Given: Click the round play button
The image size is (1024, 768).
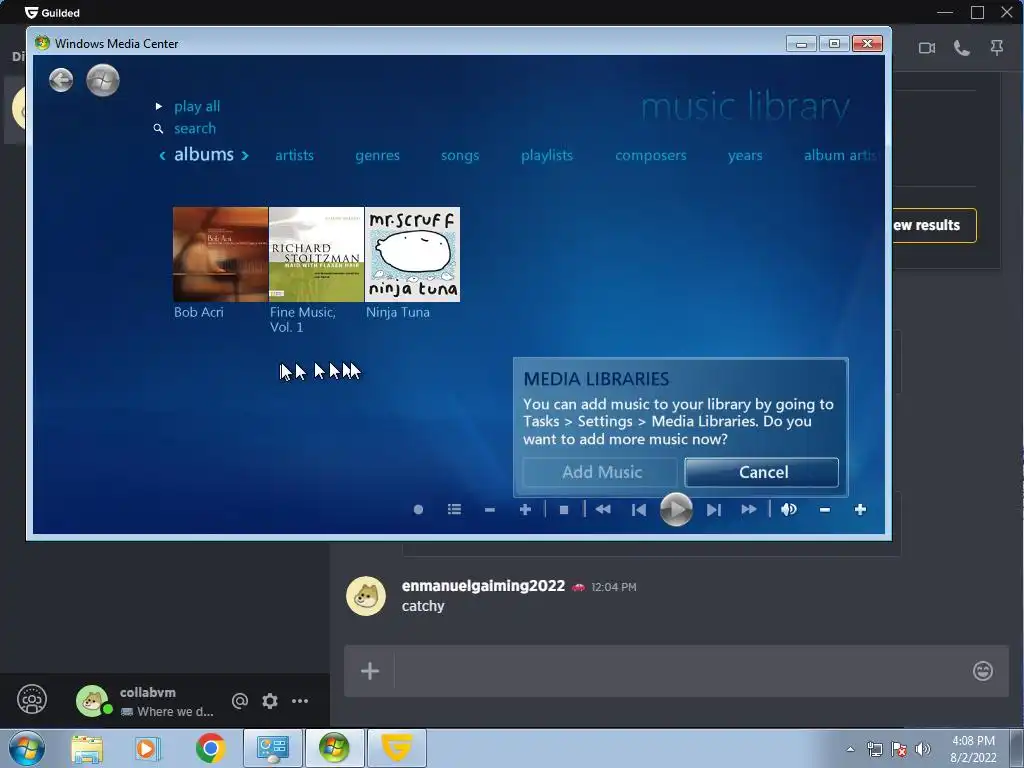Looking at the screenshot, I should pos(676,509).
